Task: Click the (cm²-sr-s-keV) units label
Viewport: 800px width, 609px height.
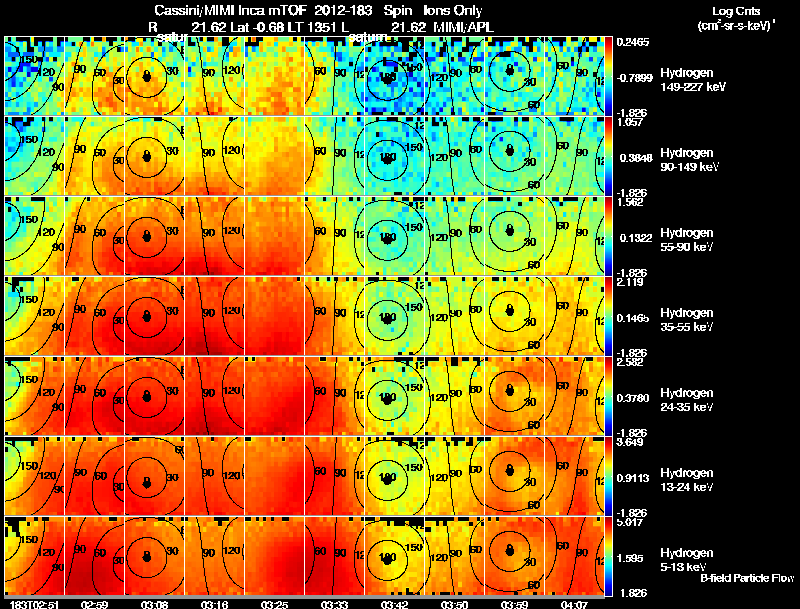Action: tap(736, 25)
